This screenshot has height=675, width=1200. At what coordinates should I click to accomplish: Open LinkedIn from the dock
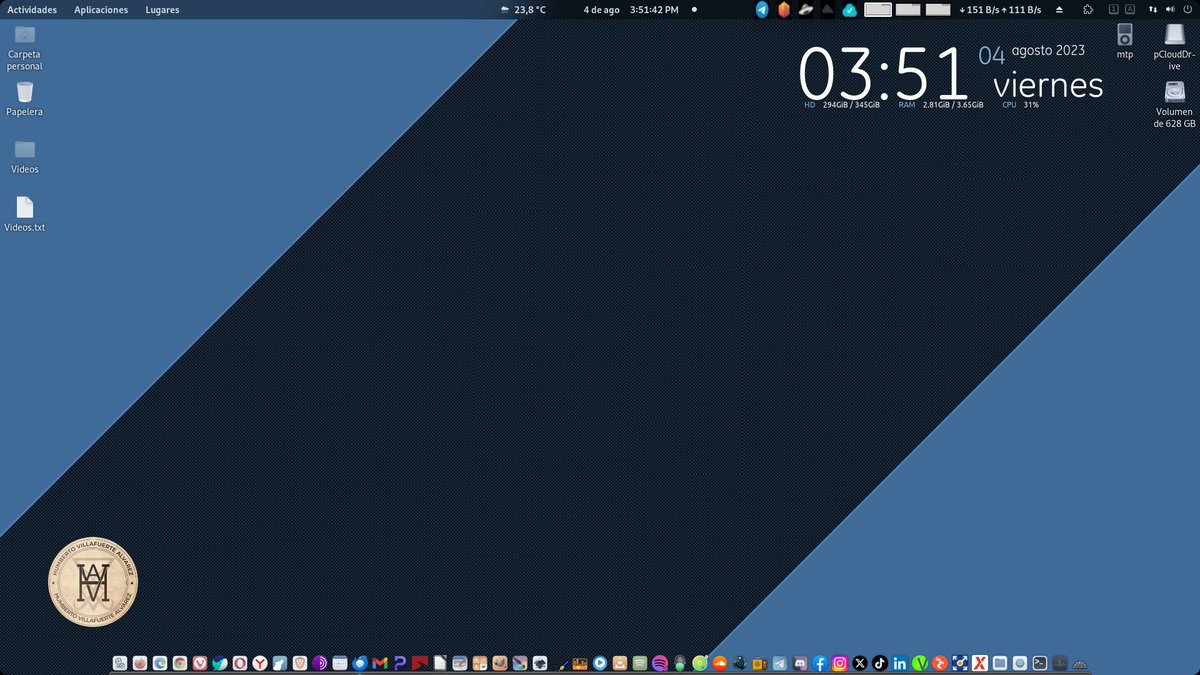click(x=898, y=663)
